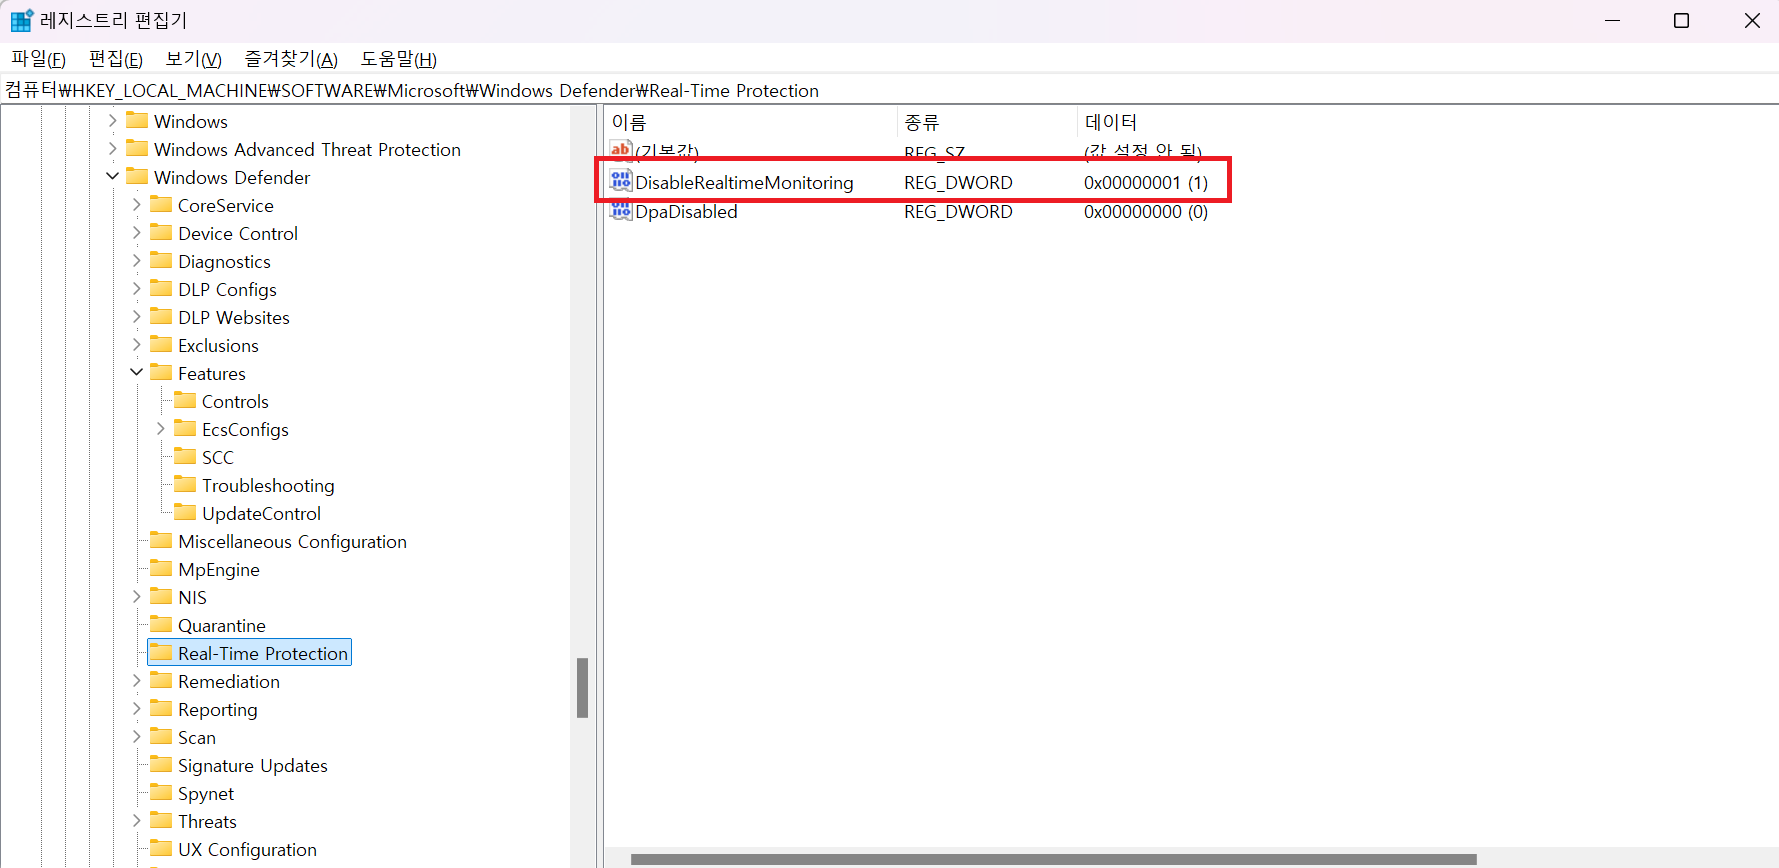This screenshot has height=868, width=1779.
Task: Expand the Windows Advanced Threat Protection node
Action: tap(112, 148)
